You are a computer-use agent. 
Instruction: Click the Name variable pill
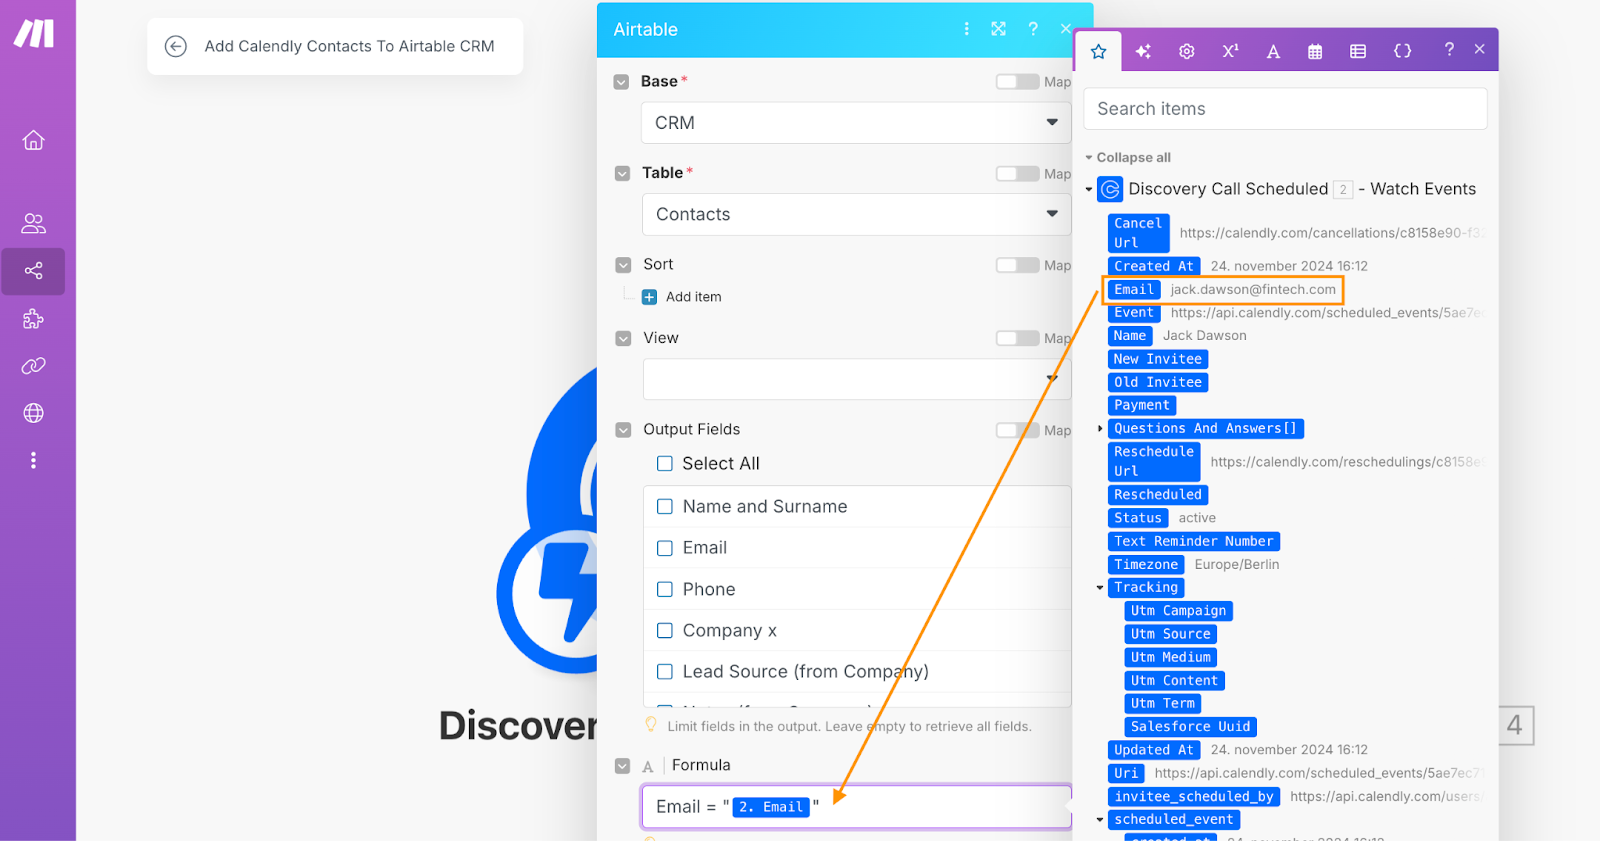point(1130,336)
